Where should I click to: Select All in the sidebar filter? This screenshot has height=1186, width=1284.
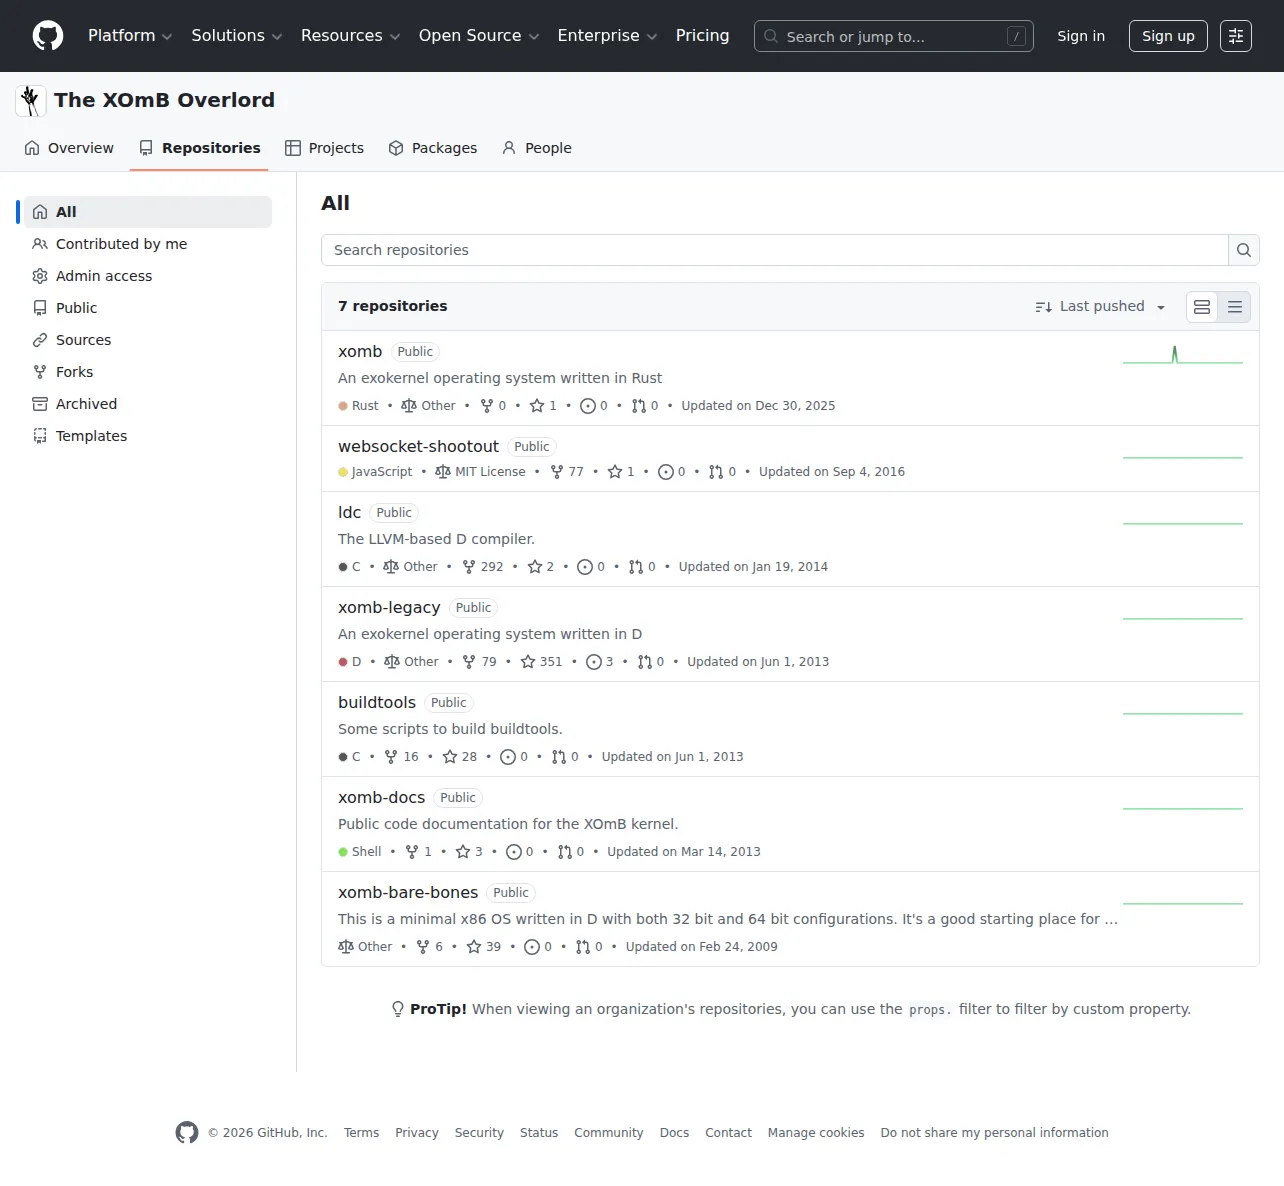pyautogui.click(x=148, y=212)
